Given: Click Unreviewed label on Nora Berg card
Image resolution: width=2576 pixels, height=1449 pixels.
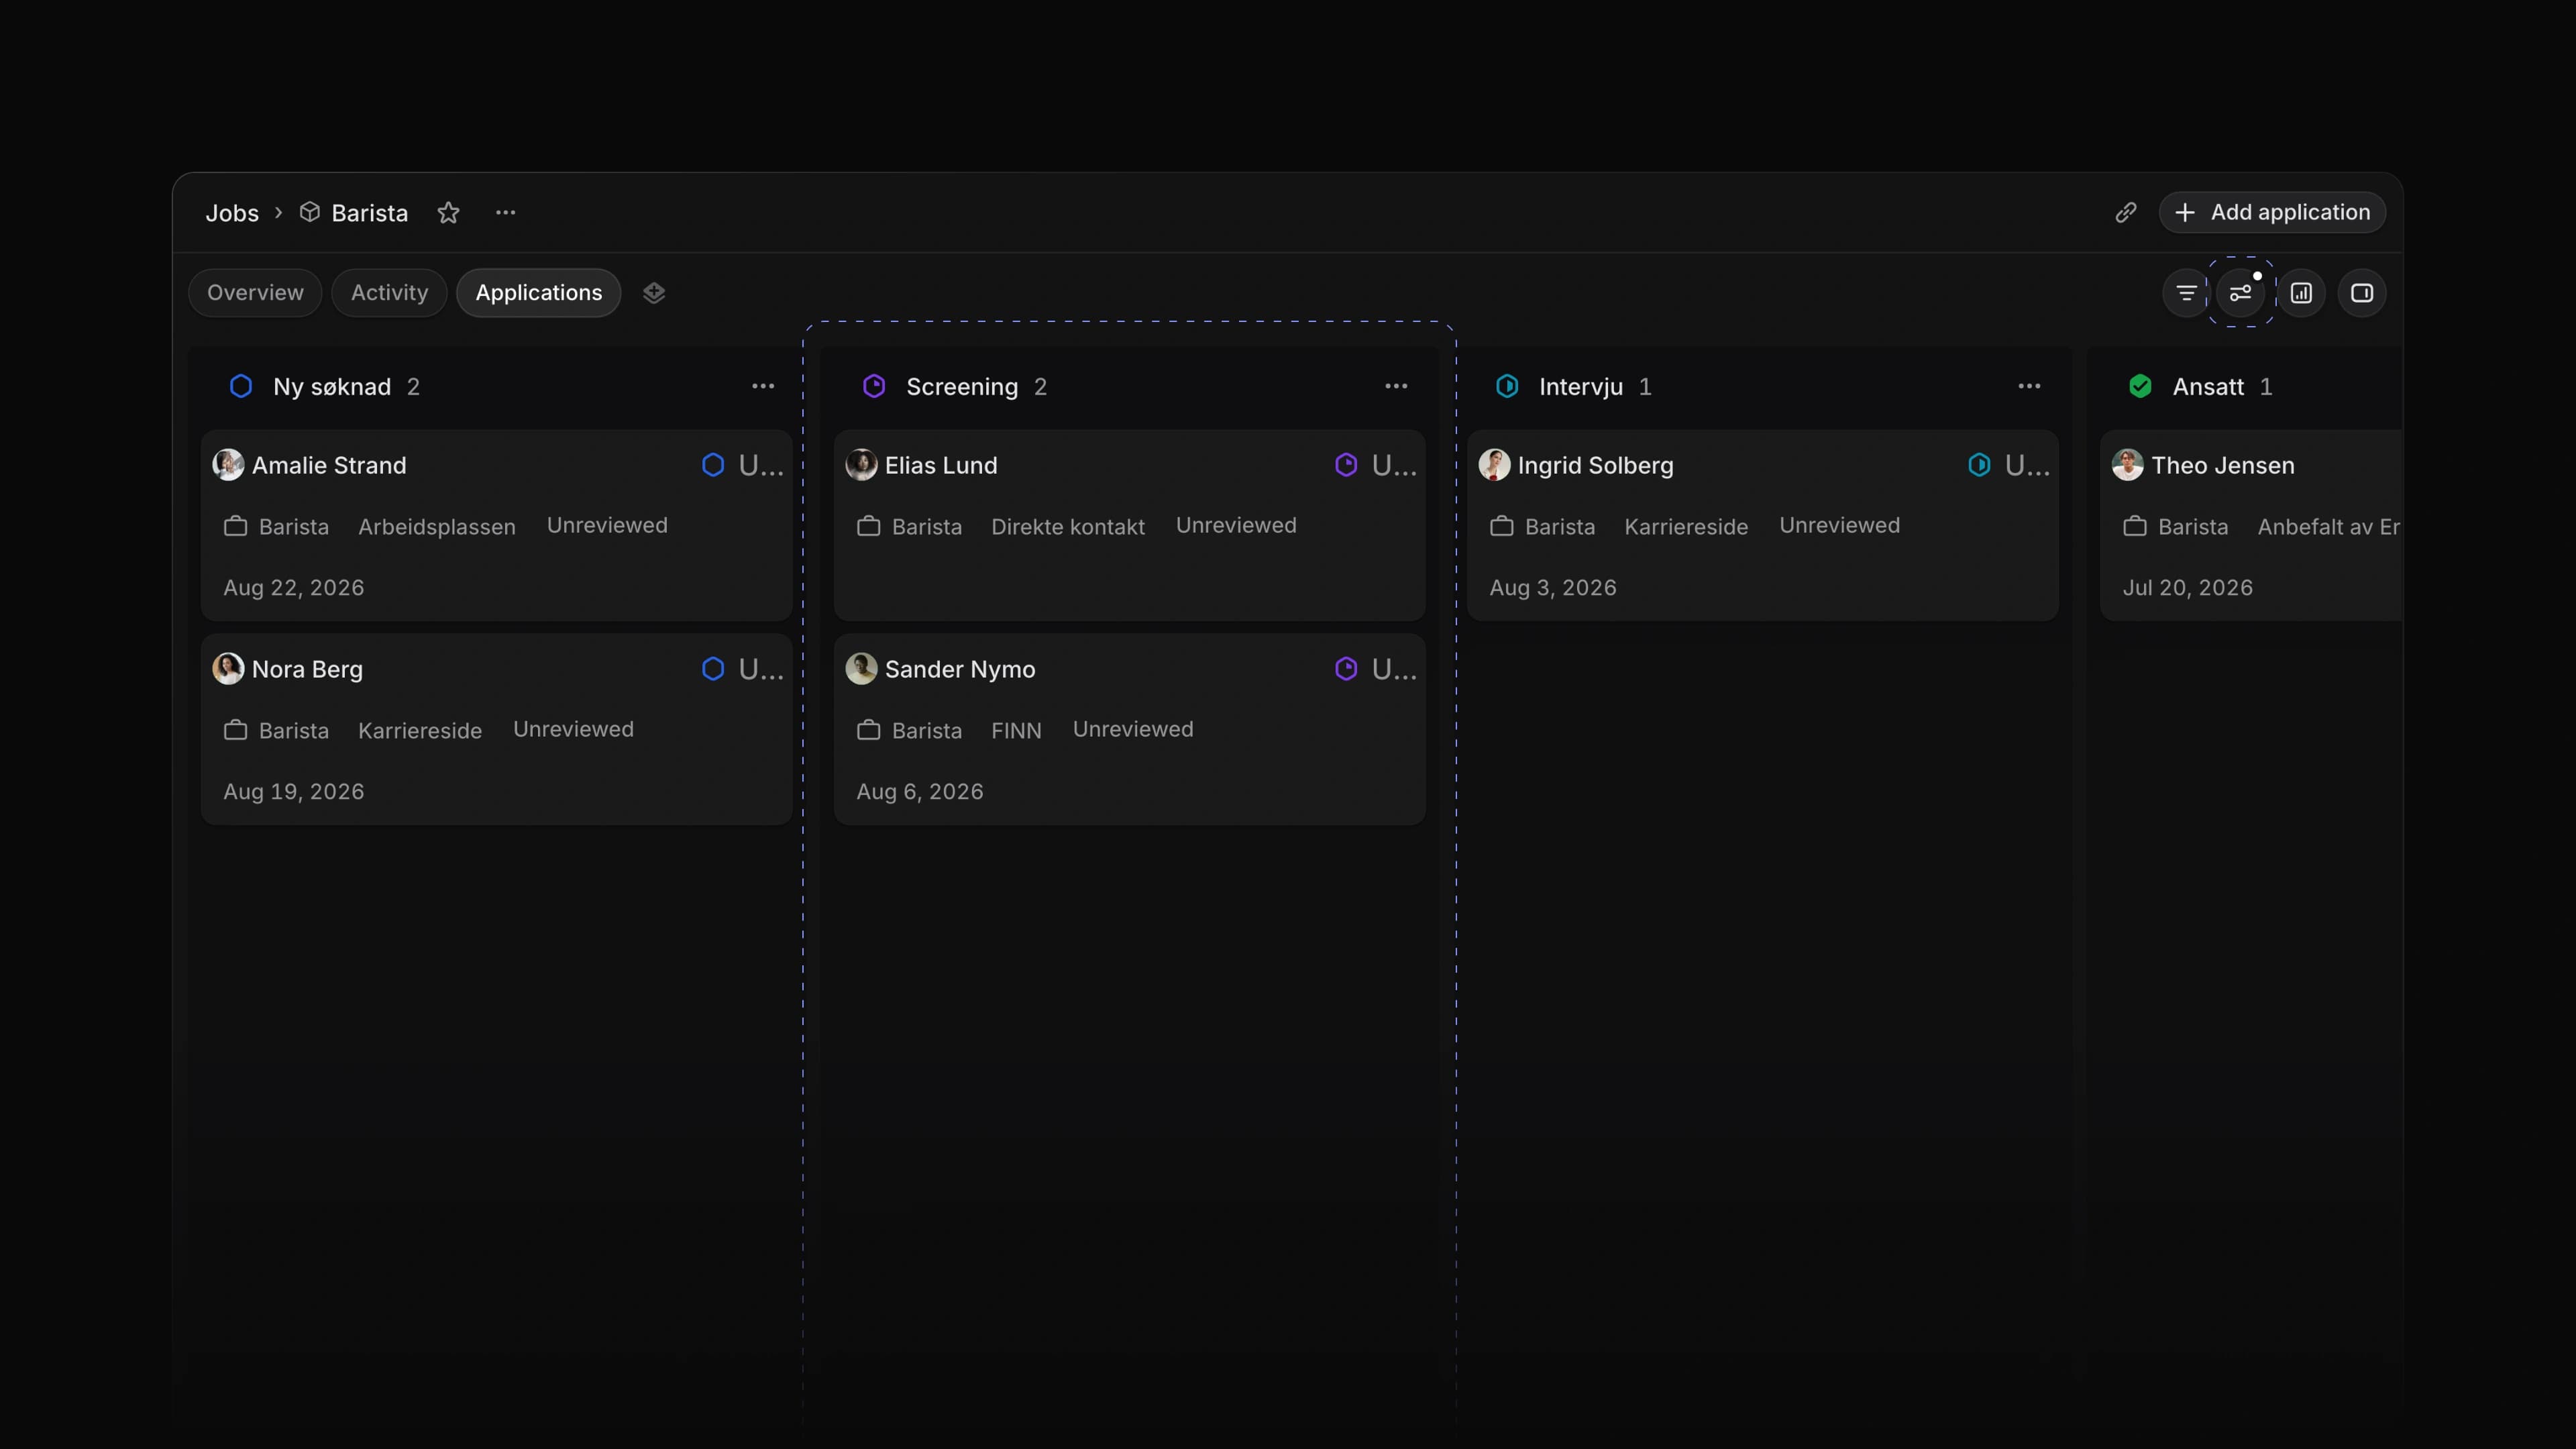Looking at the screenshot, I should 573,729.
